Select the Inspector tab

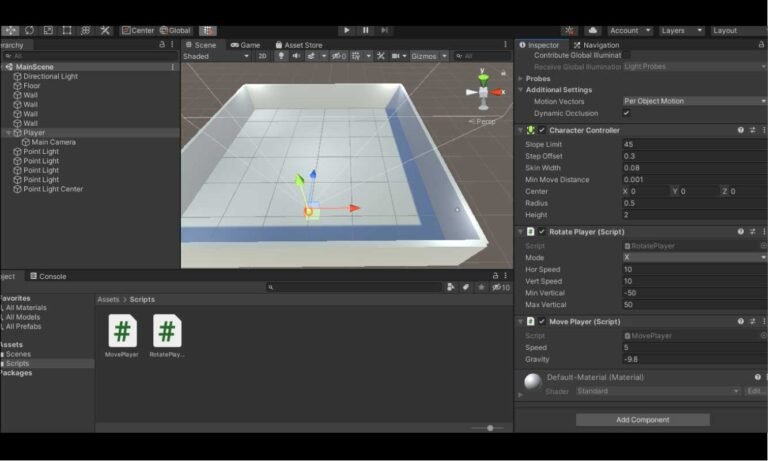(539, 45)
